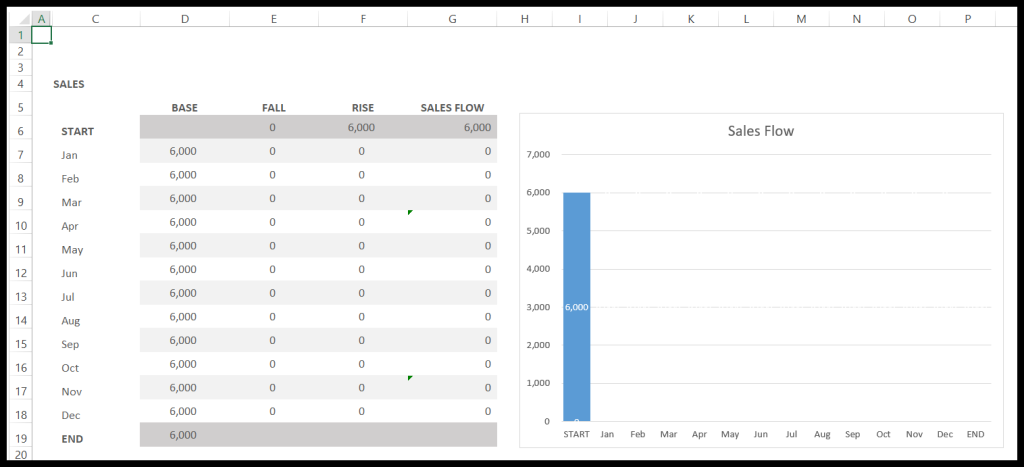Click the END label on chart horizontal axis
1024x467 pixels.
[x=975, y=435]
